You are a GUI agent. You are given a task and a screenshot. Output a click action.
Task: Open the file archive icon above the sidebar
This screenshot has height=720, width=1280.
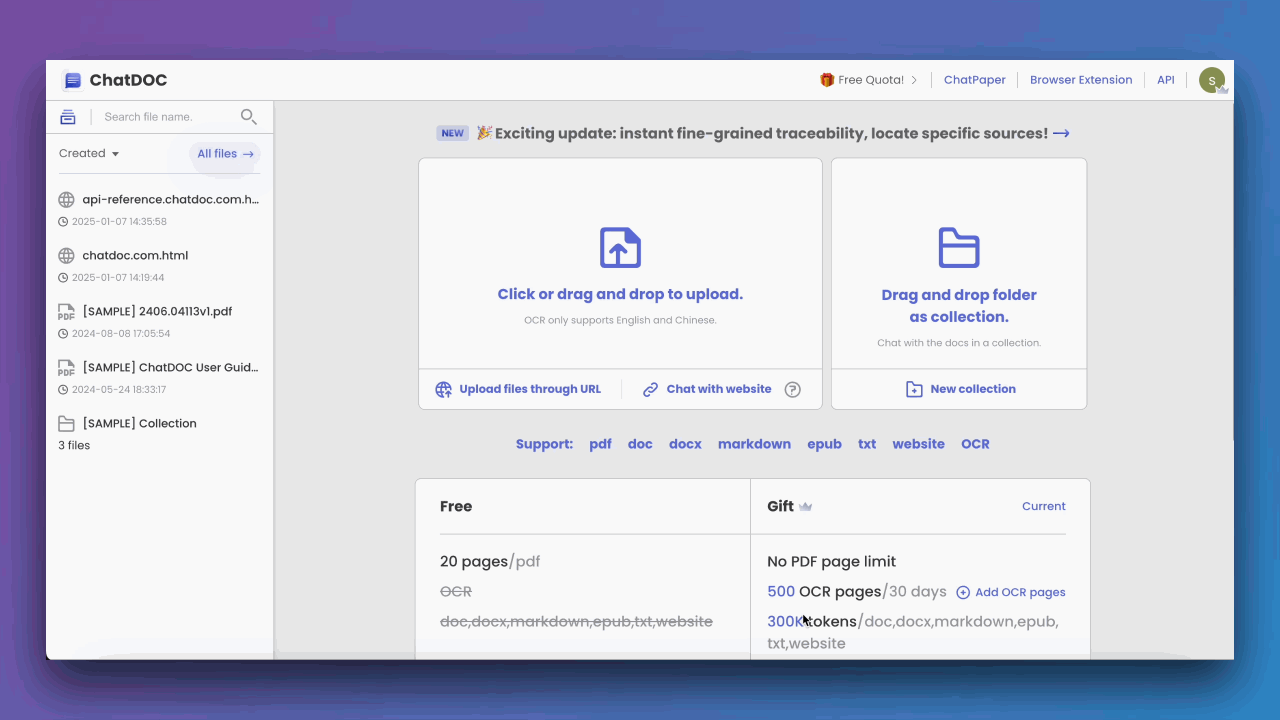point(67,116)
